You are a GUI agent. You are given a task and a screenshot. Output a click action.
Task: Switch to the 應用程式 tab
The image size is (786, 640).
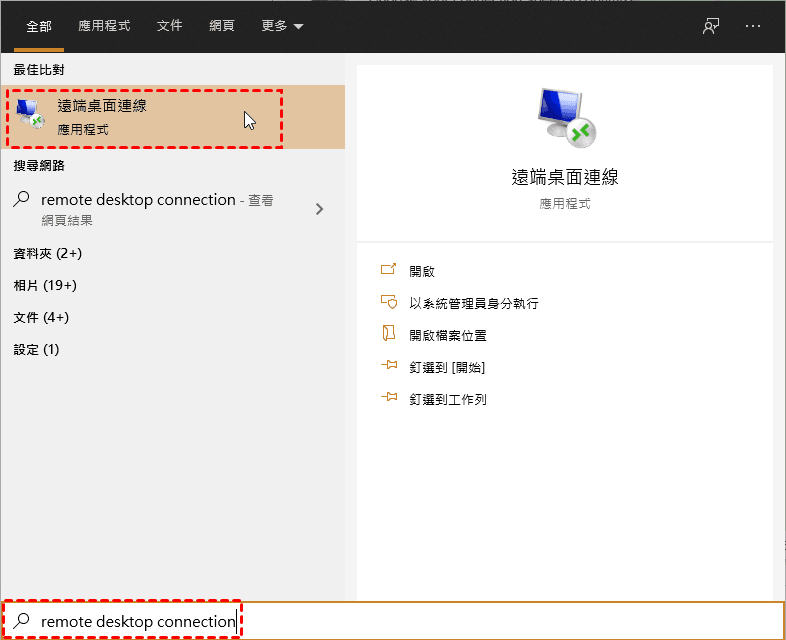click(104, 26)
